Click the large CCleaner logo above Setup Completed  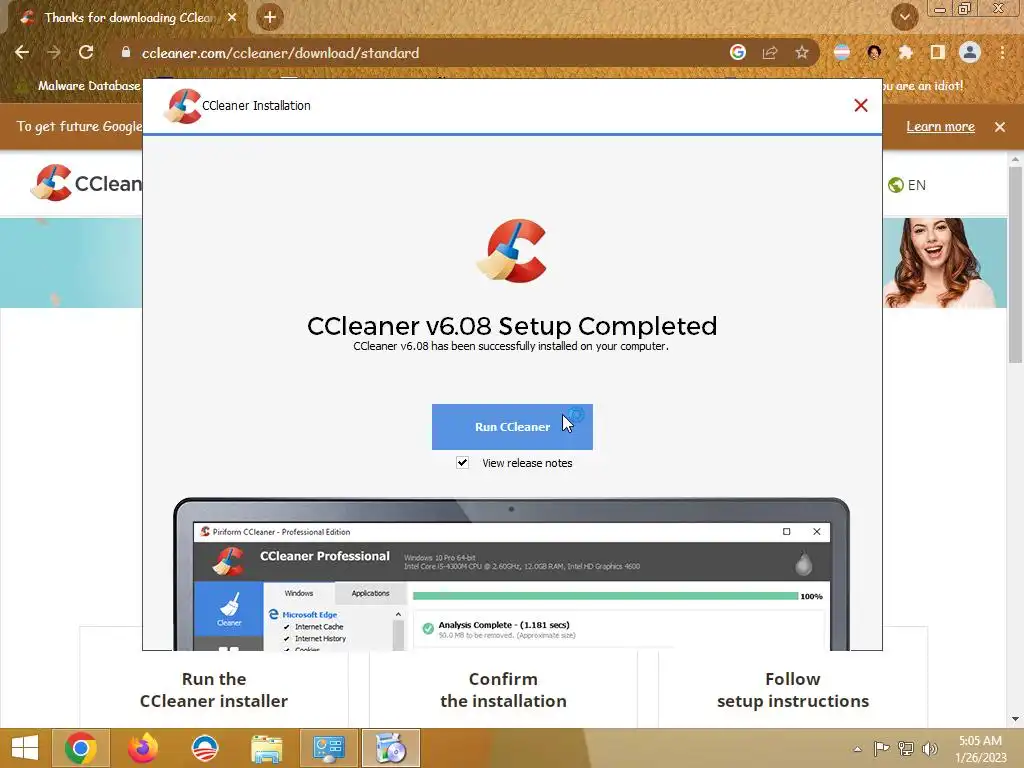point(512,251)
